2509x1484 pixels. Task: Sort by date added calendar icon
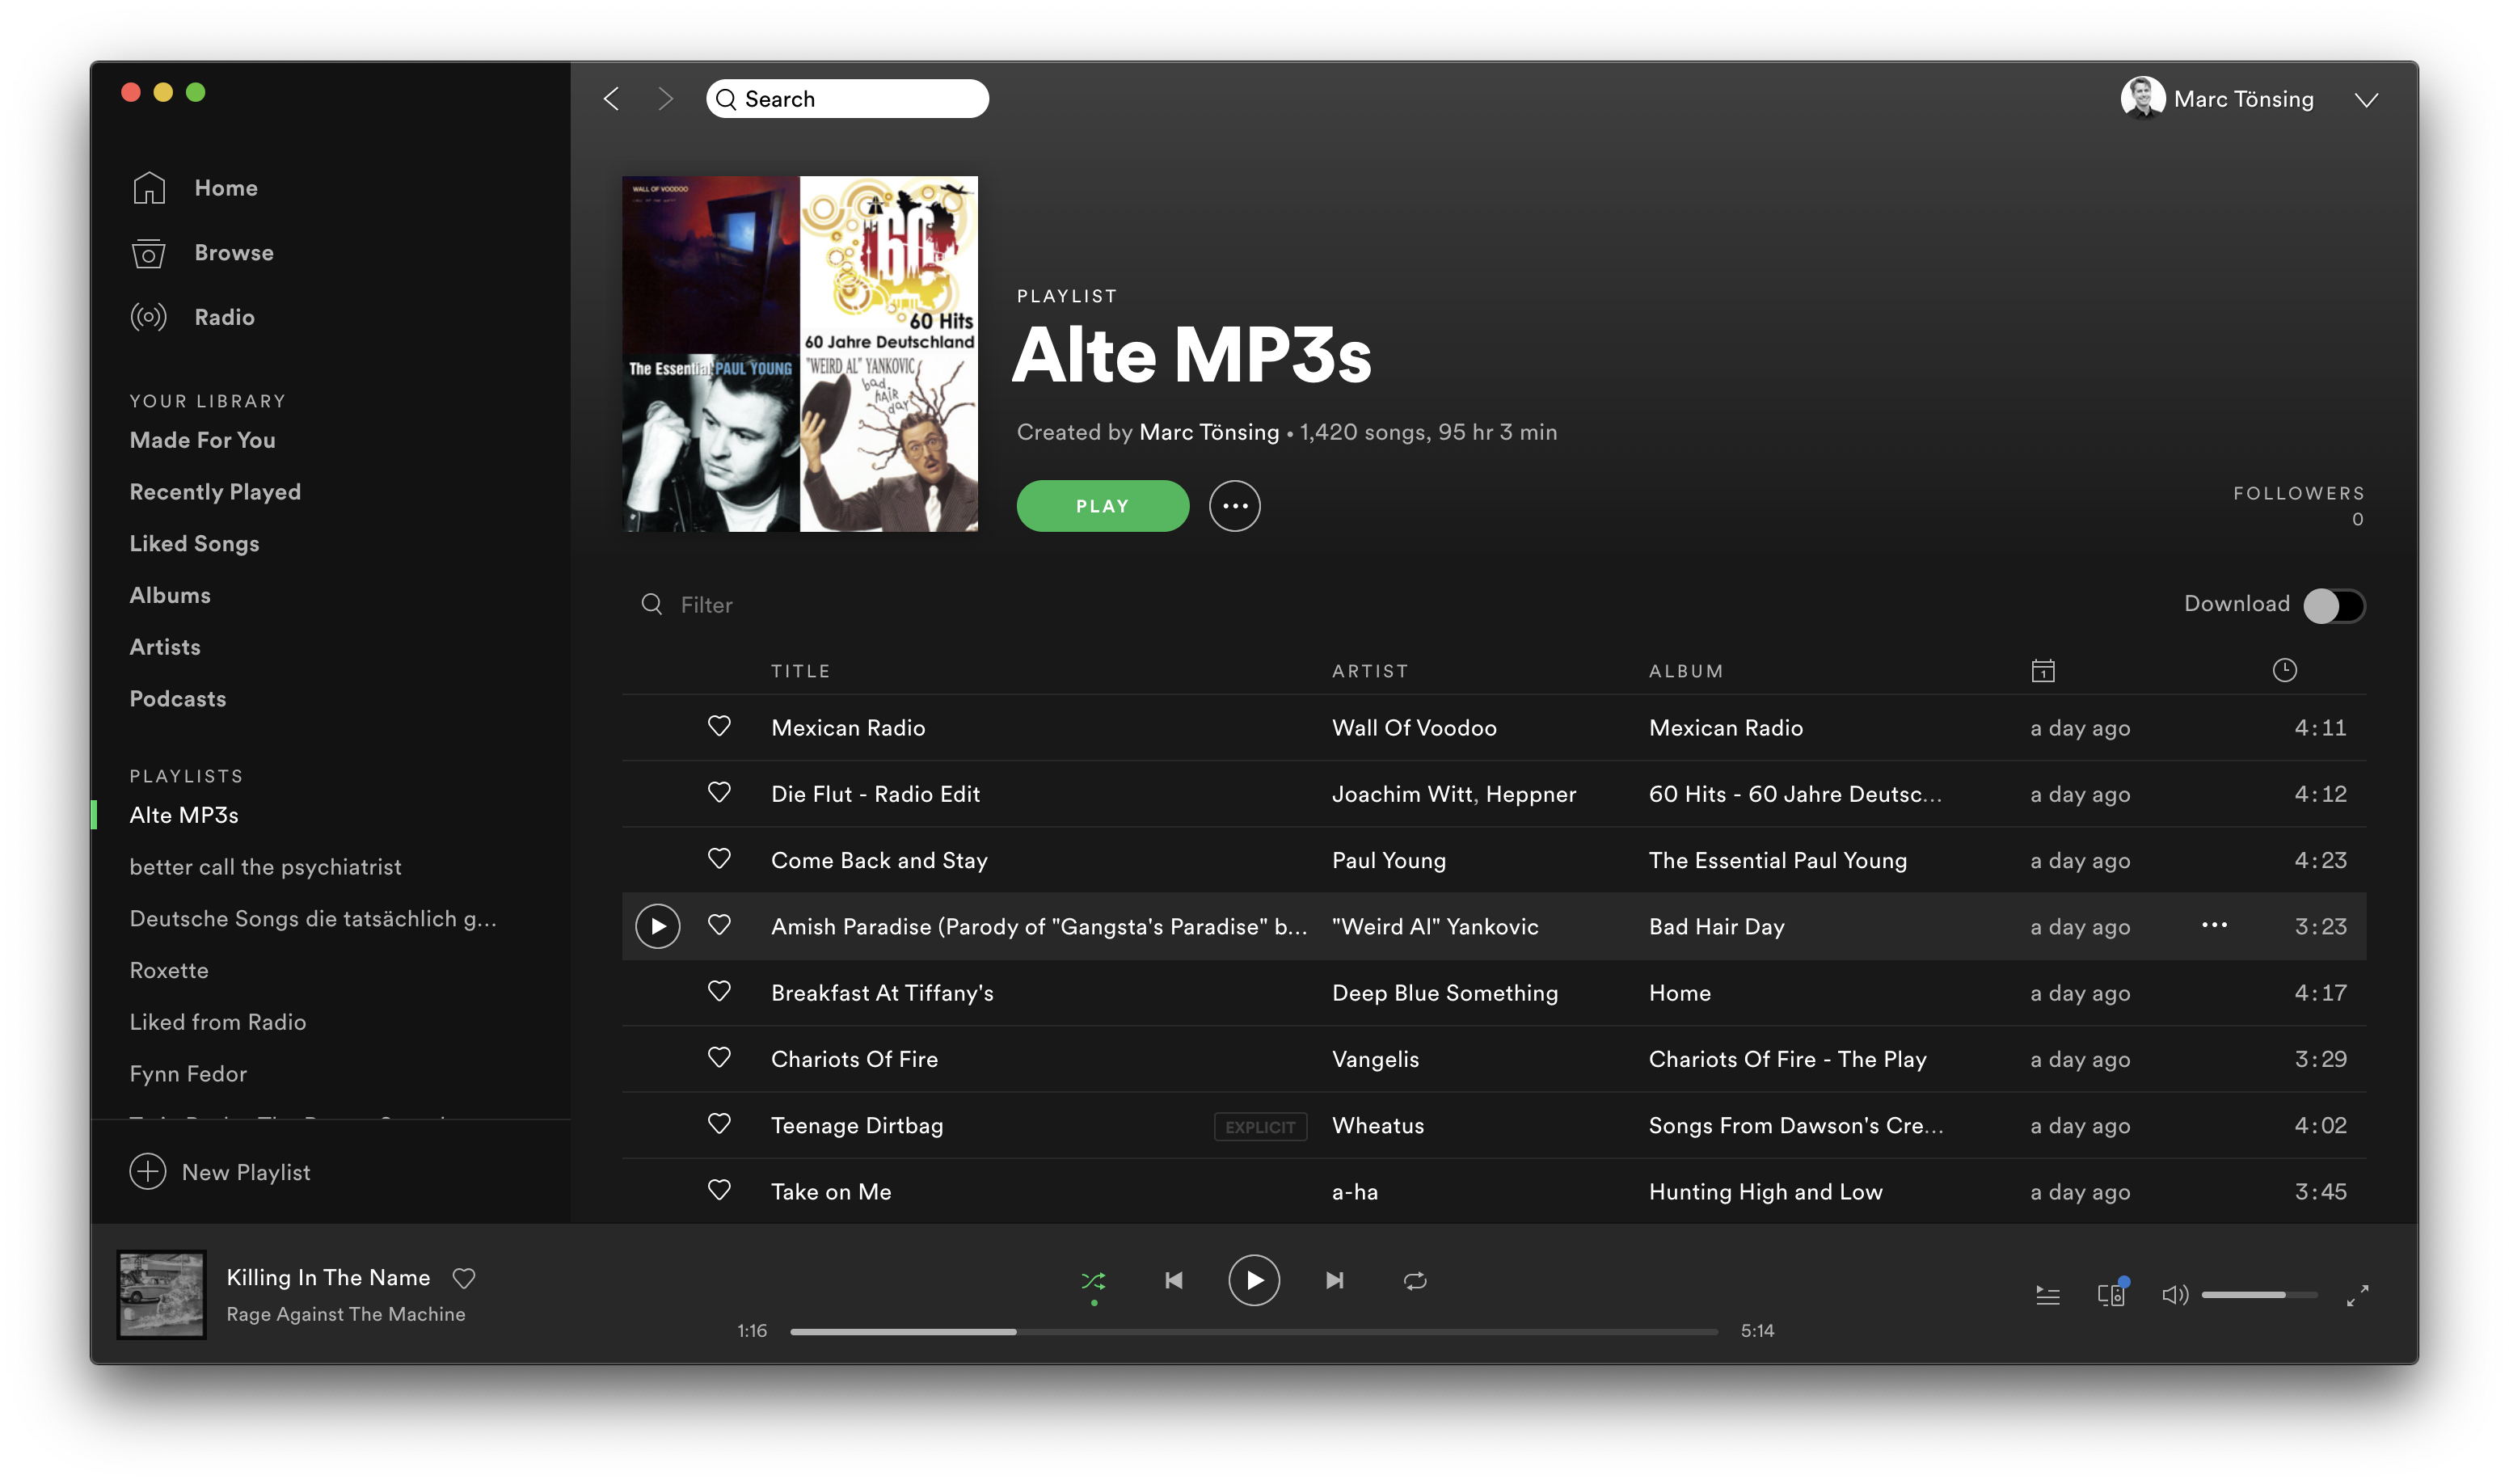coord(2043,670)
